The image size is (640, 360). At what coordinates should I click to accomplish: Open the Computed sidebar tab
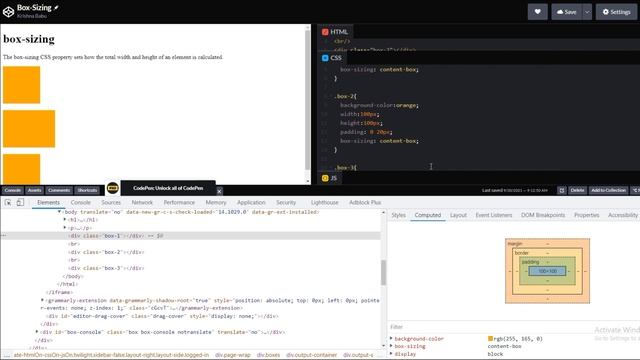(x=428, y=215)
